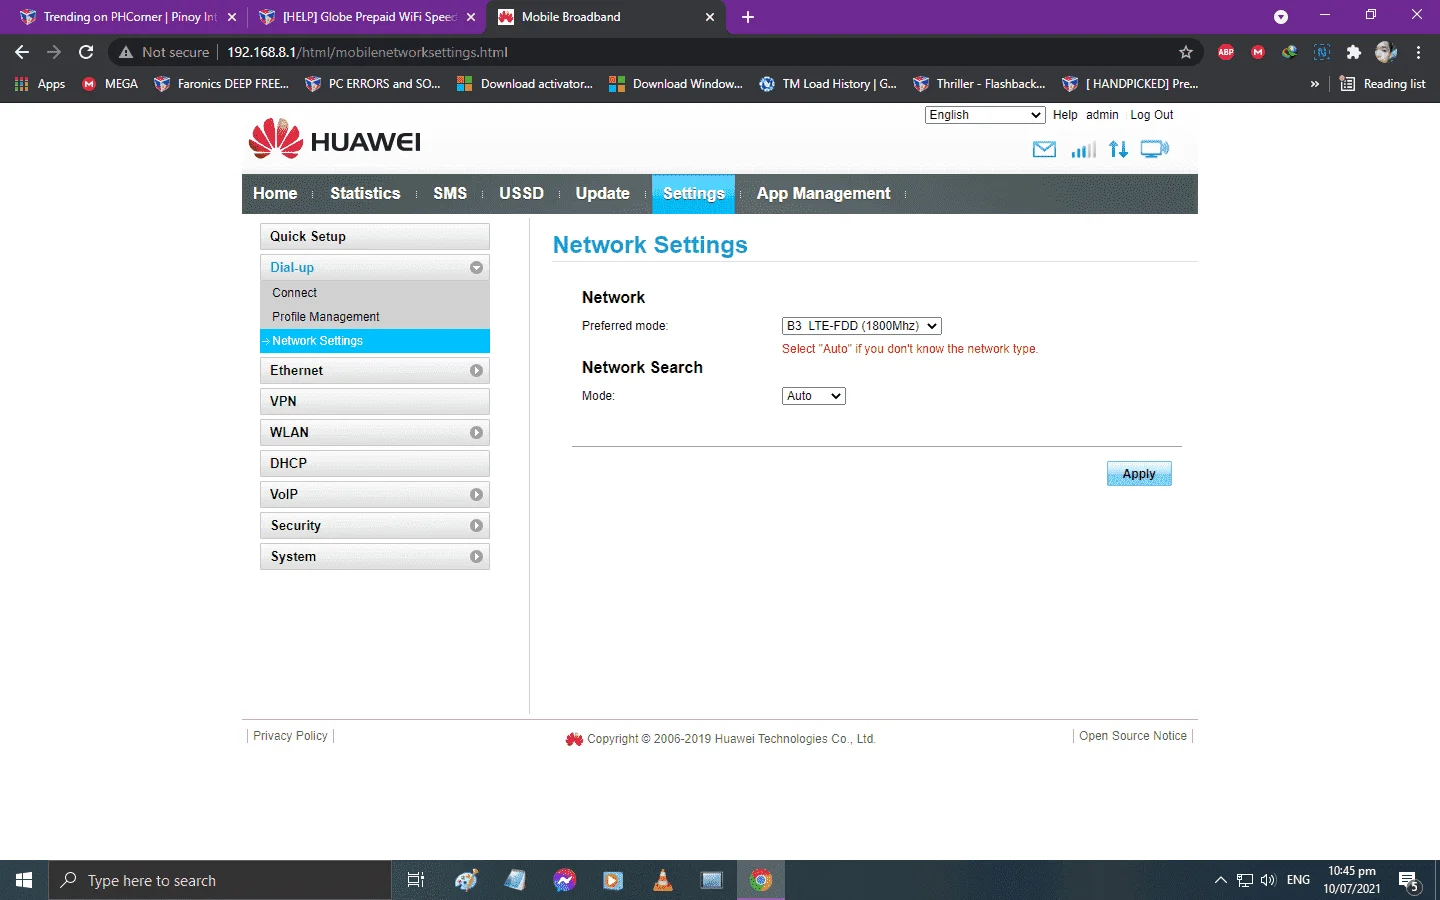The height and width of the screenshot is (900, 1440).
Task: Open Quick Setup in sidebar
Action: pyautogui.click(x=375, y=237)
